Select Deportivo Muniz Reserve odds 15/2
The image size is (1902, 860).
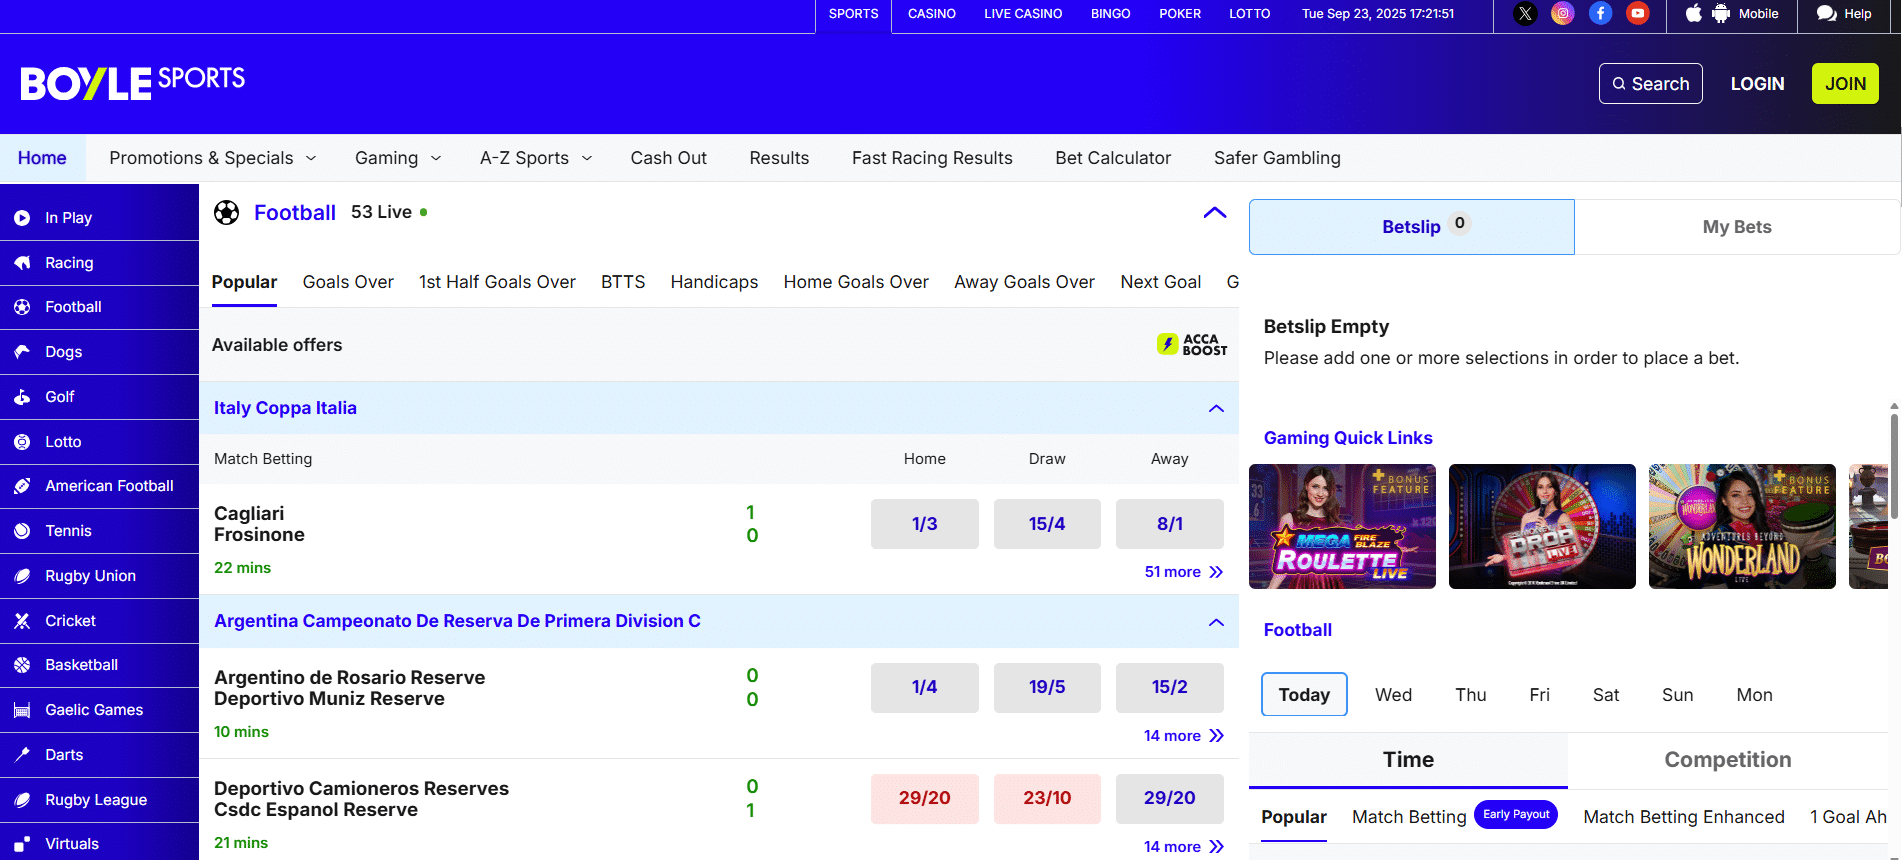pos(1170,687)
